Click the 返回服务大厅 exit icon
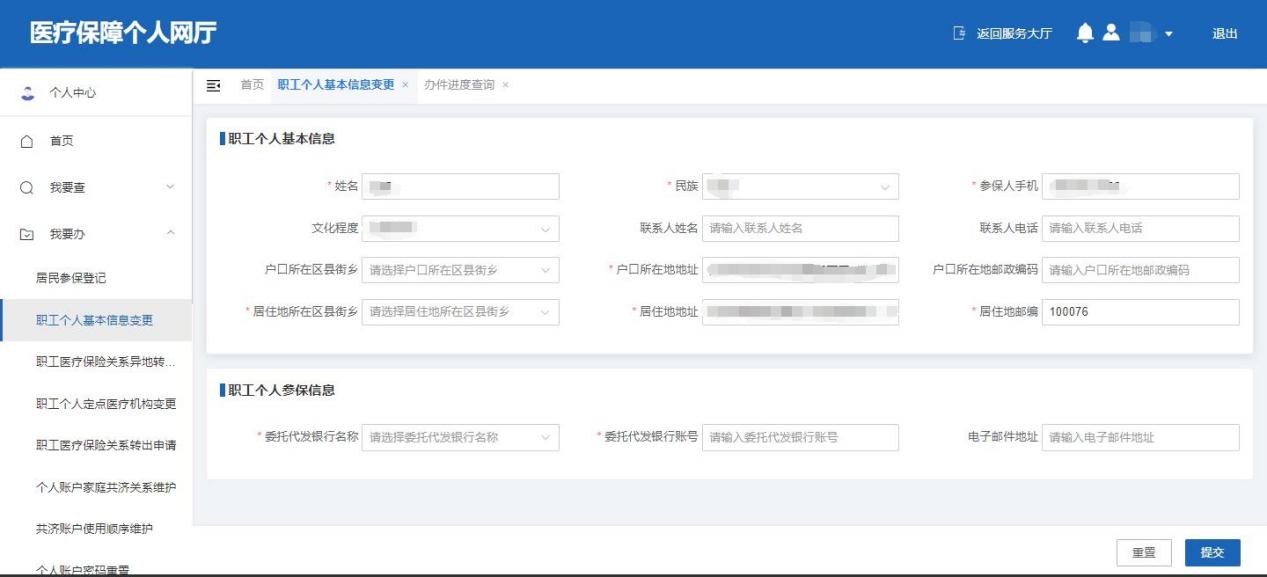Screen dimensions: 1267x577 960,34
